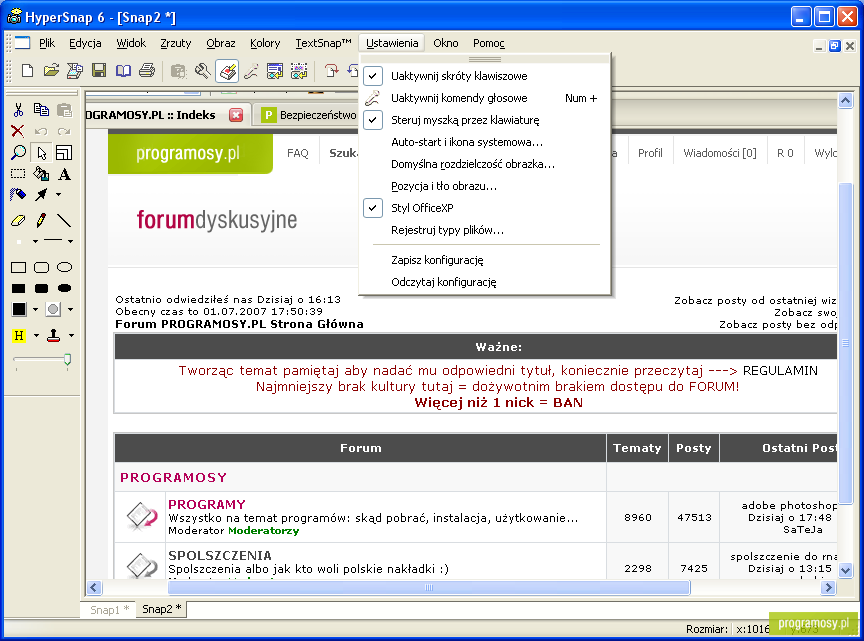Click the red X delete tool
This screenshot has height=641, width=864.
[x=18, y=131]
